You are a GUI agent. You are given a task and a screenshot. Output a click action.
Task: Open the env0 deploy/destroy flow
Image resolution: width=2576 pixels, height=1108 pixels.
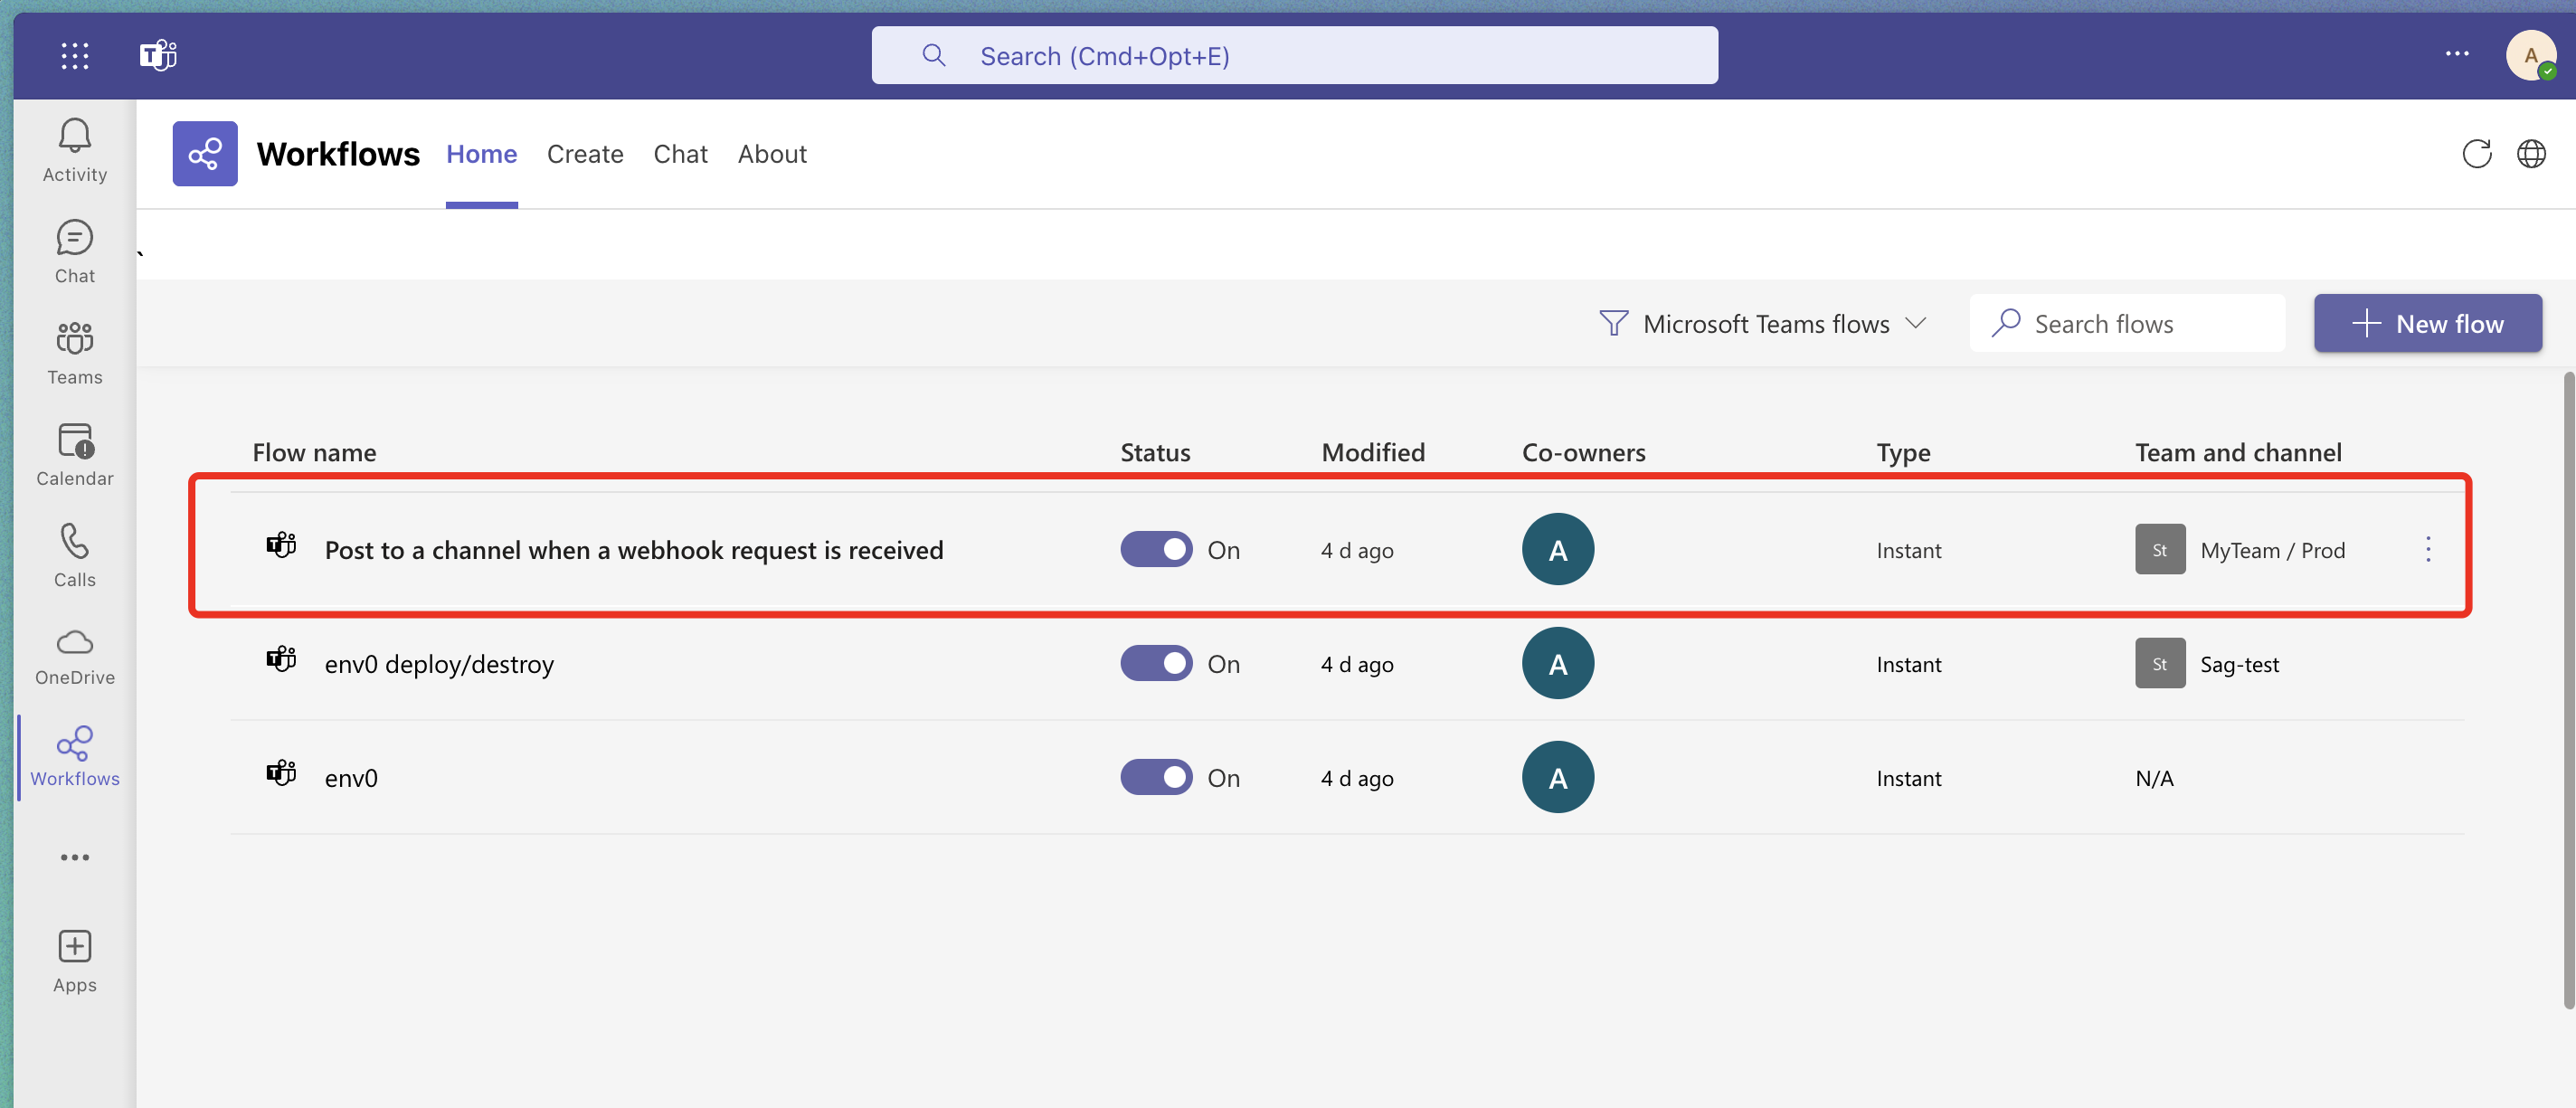(x=439, y=664)
